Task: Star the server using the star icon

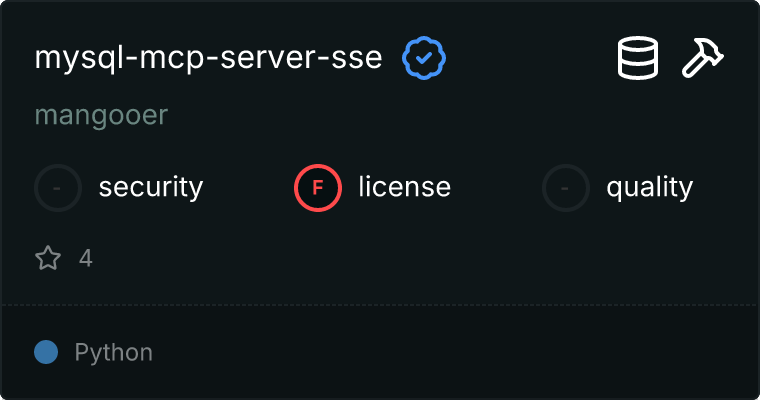Action: pyautogui.click(x=48, y=259)
